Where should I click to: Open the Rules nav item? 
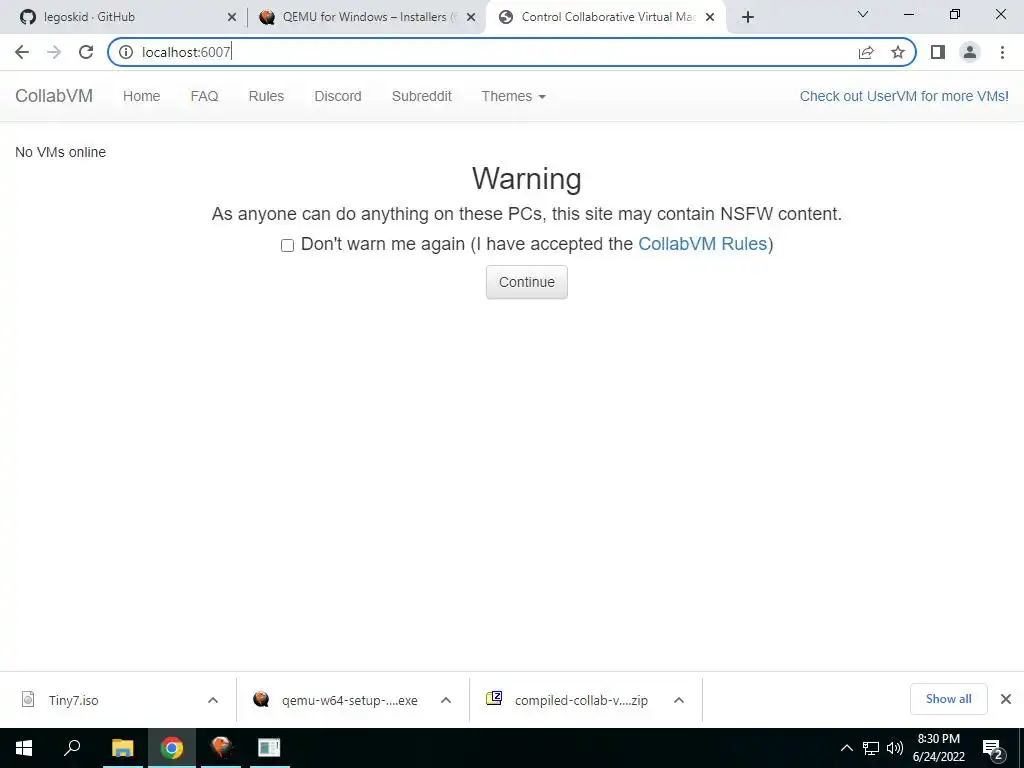pyautogui.click(x=266, y=96)
